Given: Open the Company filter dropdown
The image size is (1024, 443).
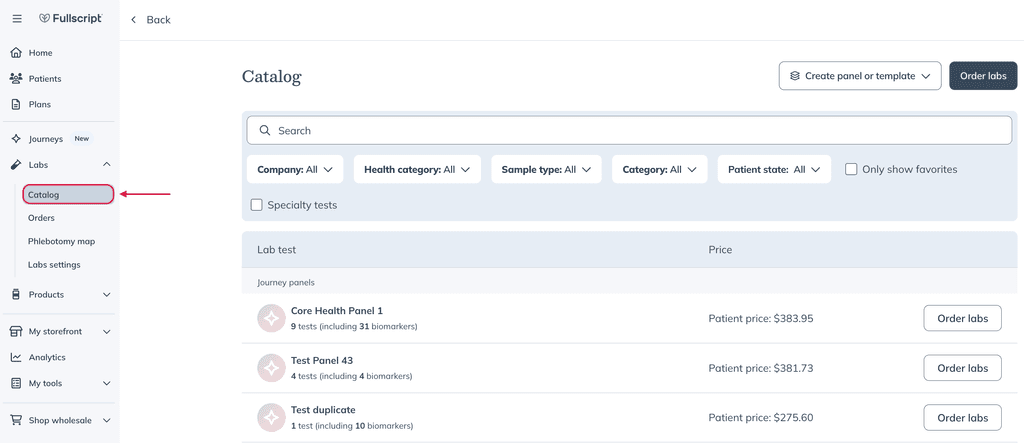Looking at the screenshot, I should click(x=295, y=169).
